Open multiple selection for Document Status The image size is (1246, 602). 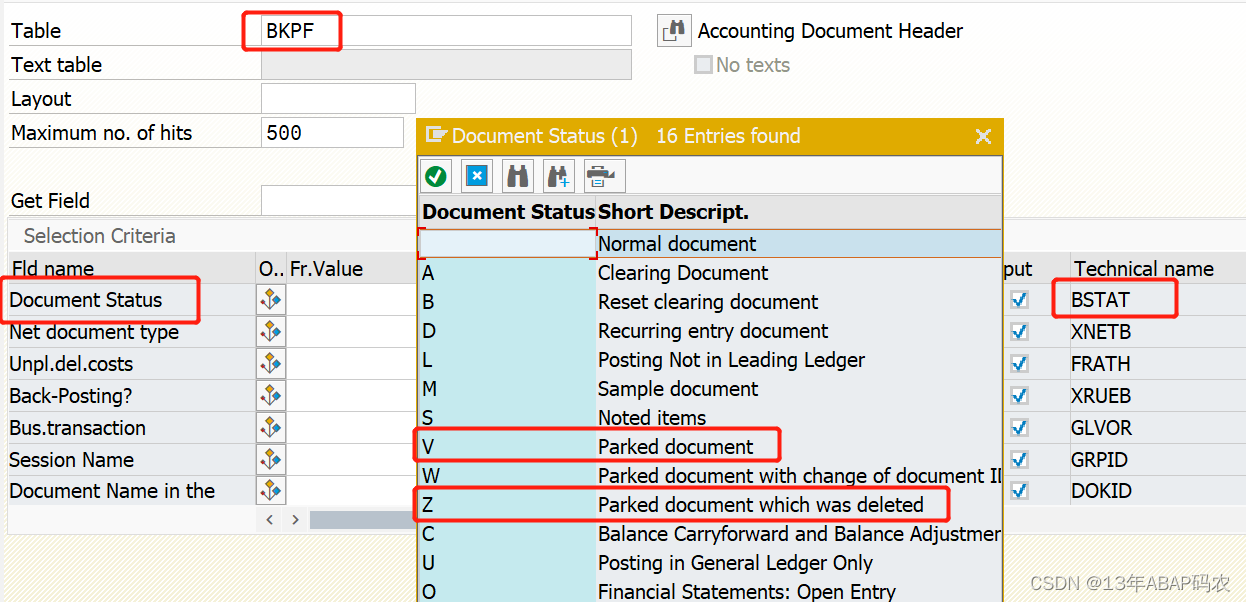(270, 299)
